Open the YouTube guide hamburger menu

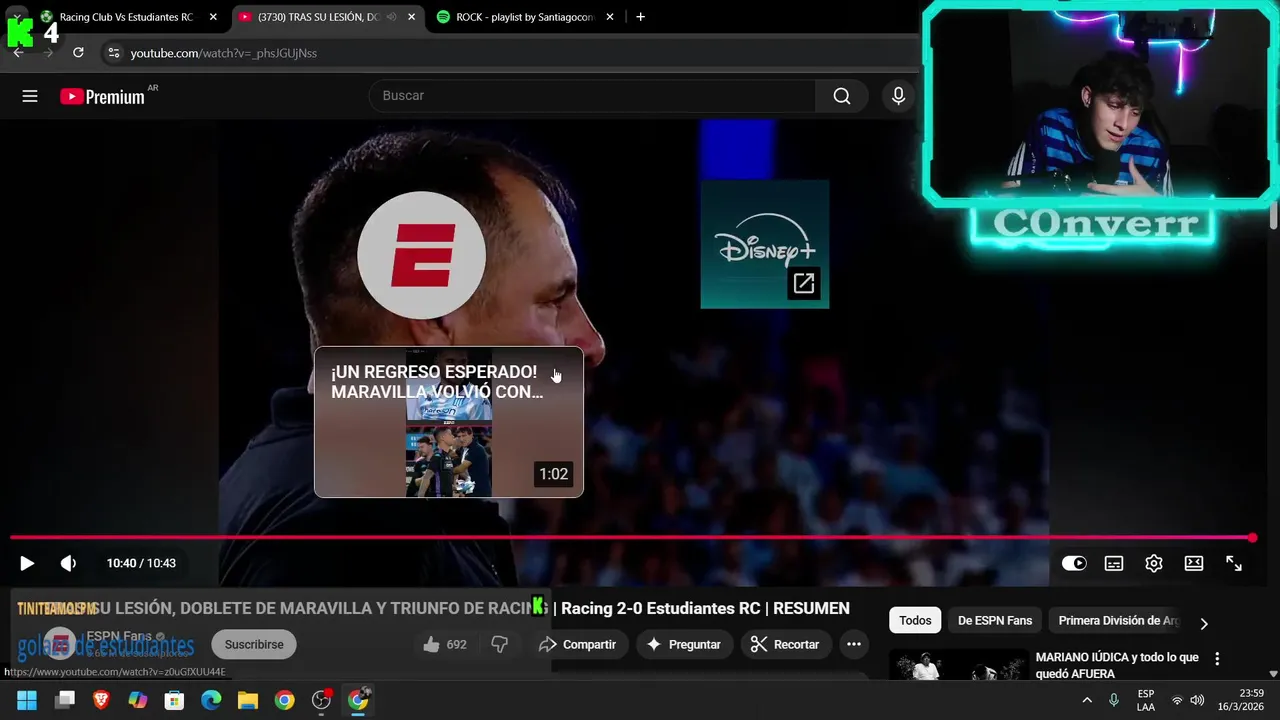point(30,96)
